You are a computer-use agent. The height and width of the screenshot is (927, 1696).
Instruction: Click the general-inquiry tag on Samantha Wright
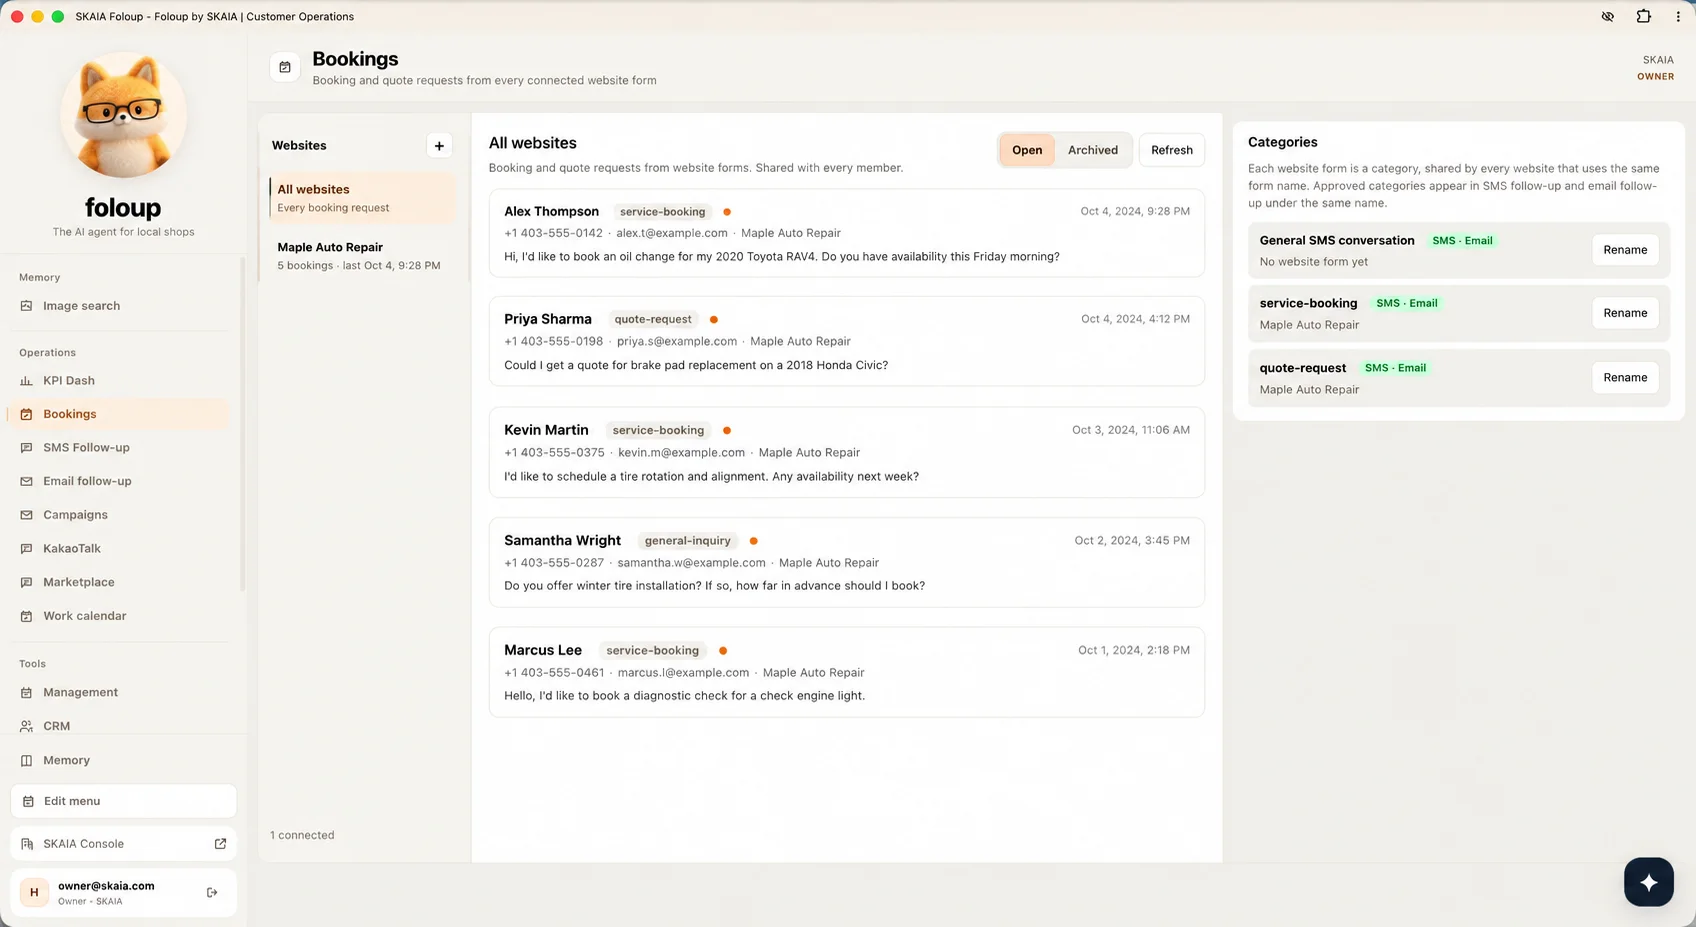pyautogui.click(x=688, y=541)
